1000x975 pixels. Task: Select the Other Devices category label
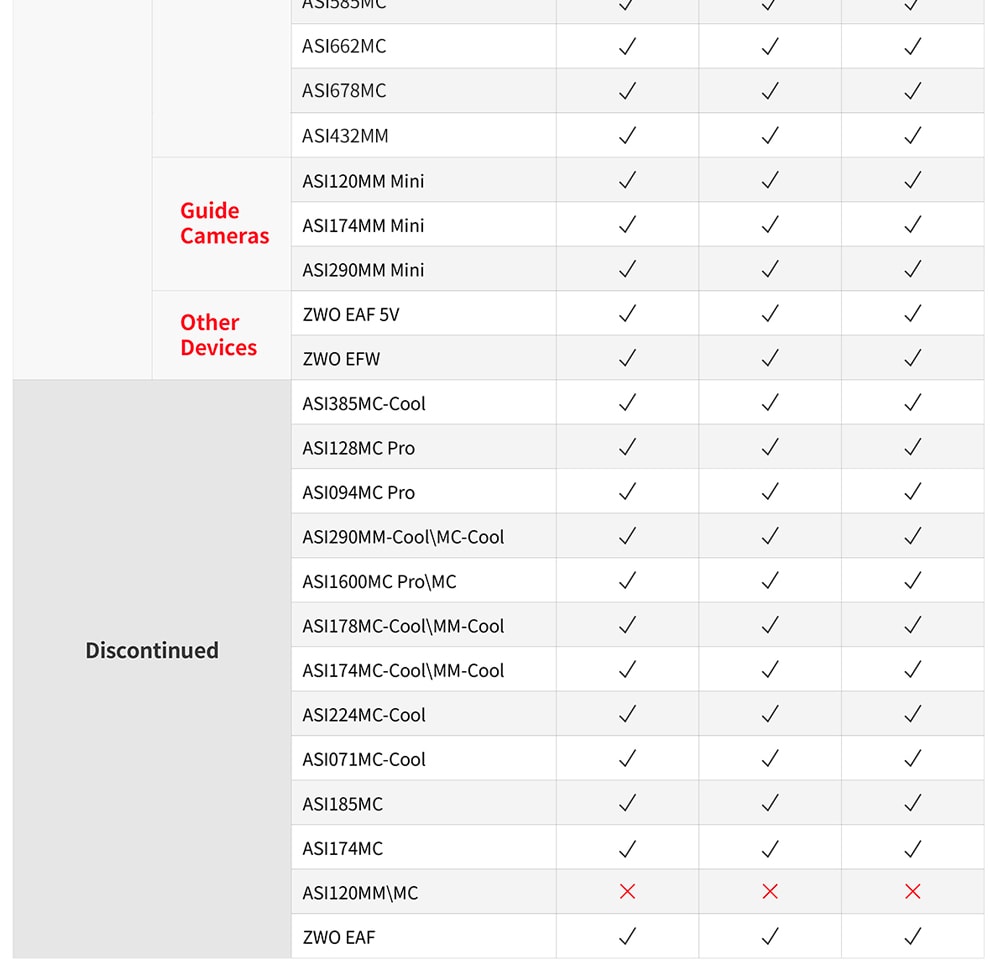point(219,335)
